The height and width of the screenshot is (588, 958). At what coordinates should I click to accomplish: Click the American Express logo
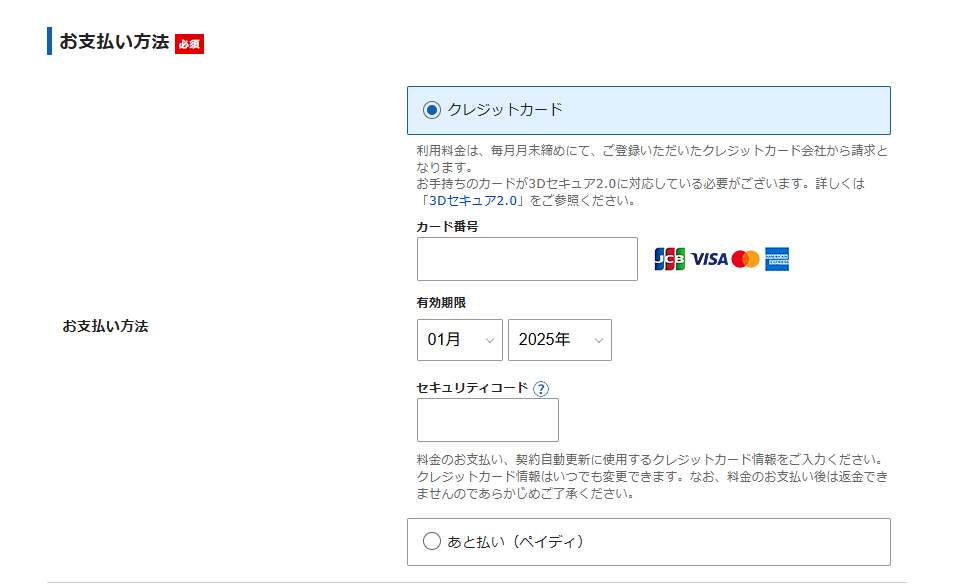pos(777,259)
